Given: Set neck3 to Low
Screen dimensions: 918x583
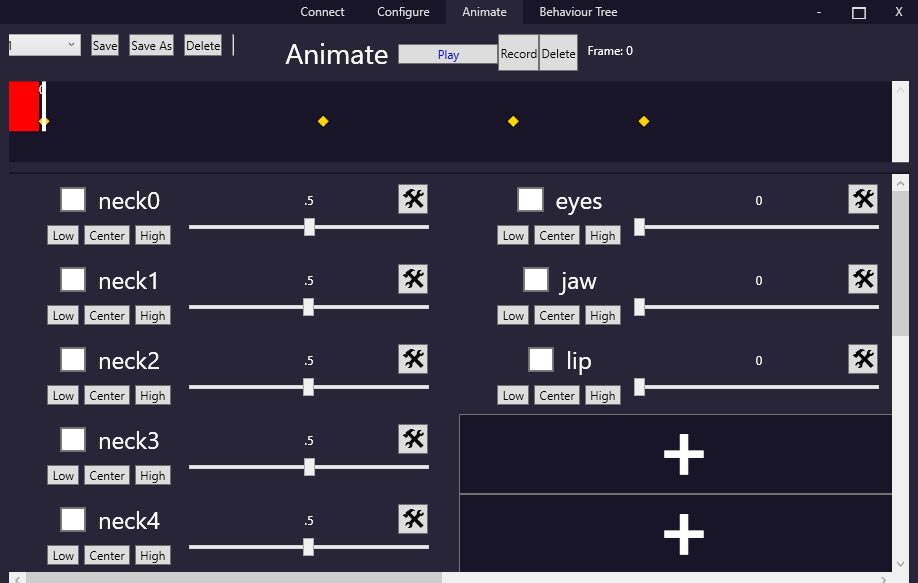Looking at the screenshot, I should 63,475.
